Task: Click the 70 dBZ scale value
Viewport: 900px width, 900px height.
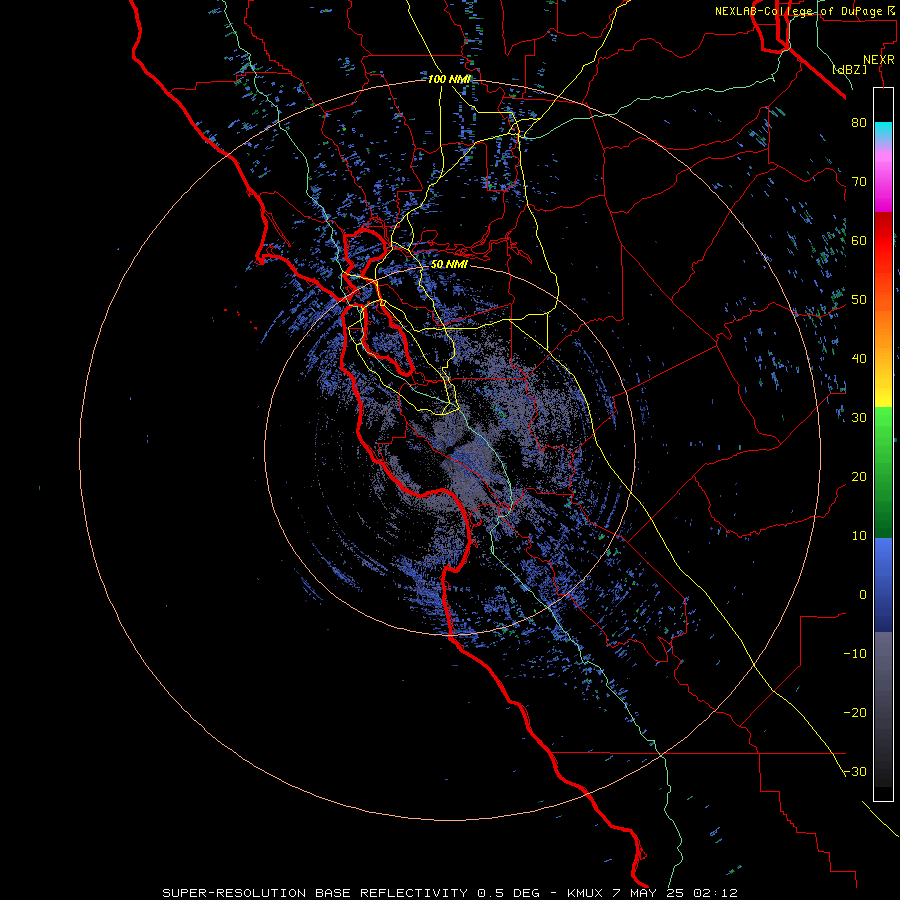Action: [859, 182]
